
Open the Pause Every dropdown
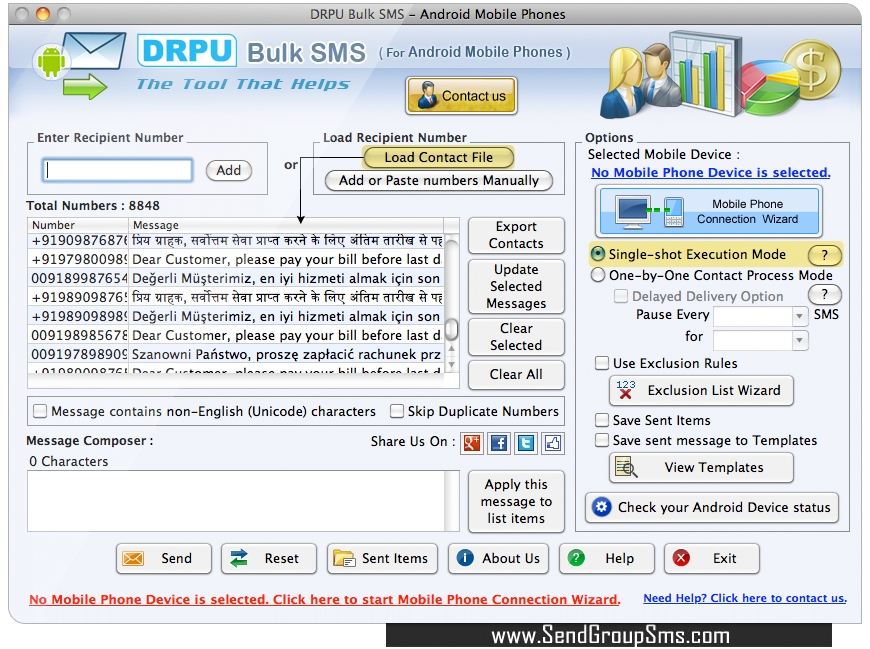click(x=799, y=316)
